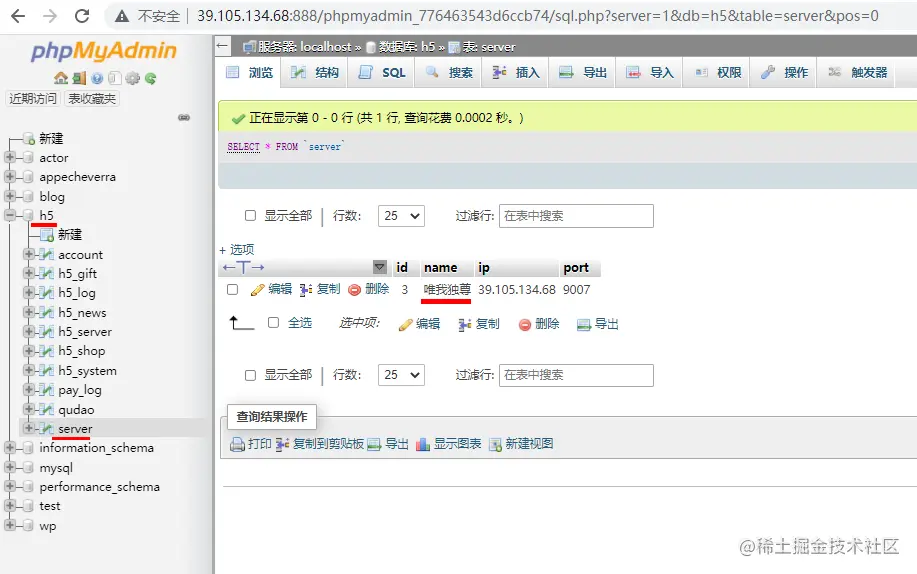Open the navigation settings gear icon
Screen dimensions: 917x574
click(133, 78)
